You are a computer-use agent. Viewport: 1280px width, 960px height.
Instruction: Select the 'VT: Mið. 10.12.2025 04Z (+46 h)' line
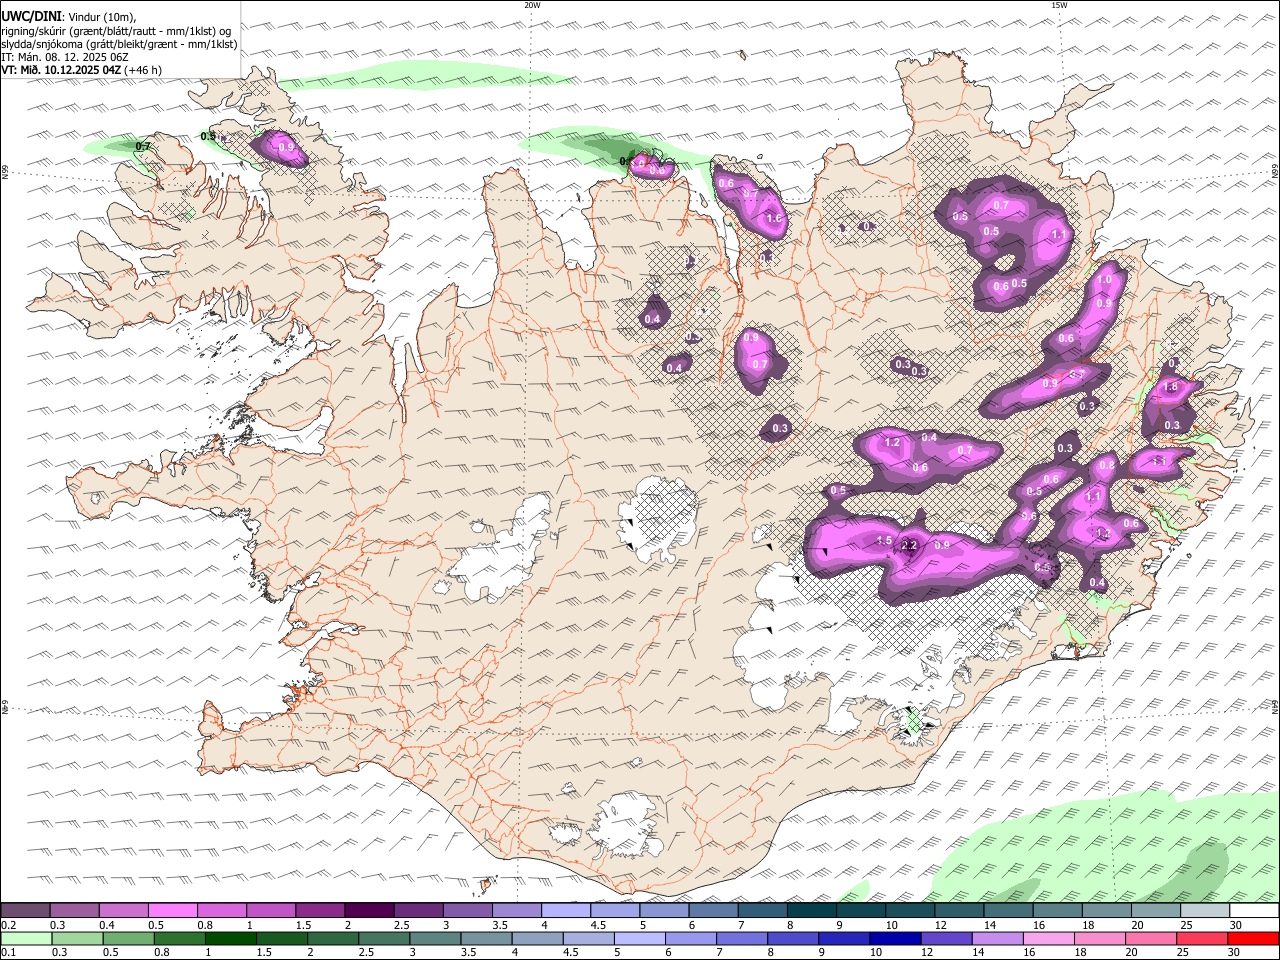coord(81,70)
